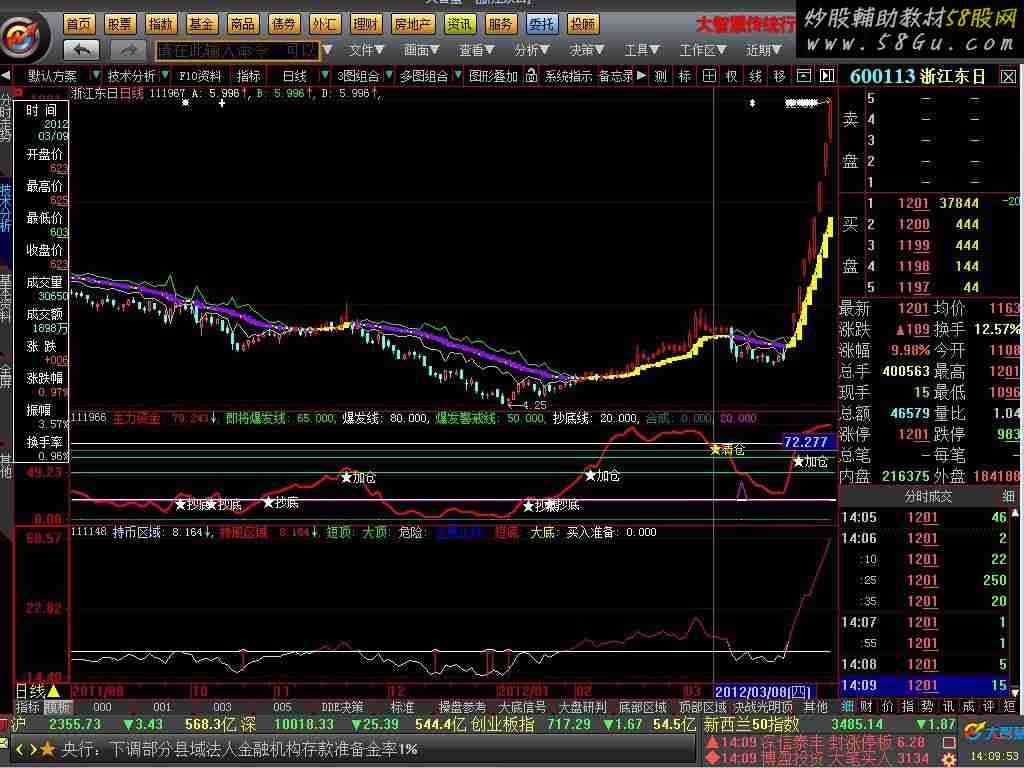The width and height of the screenshot is (1024, 768).
Task: Expand the 技术分析 dropdown arrow
Action: (165, 76)
